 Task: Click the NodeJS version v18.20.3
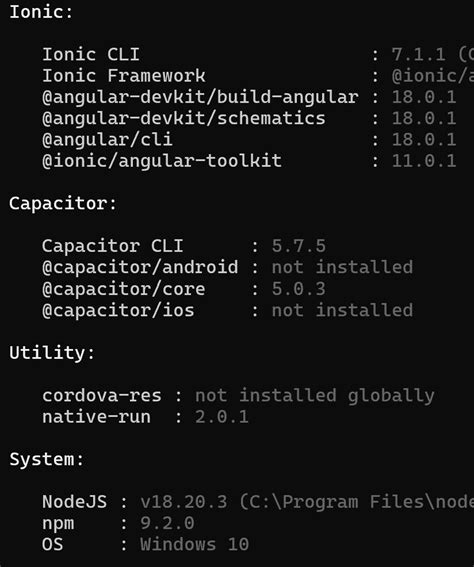click(x=184, y=502)
